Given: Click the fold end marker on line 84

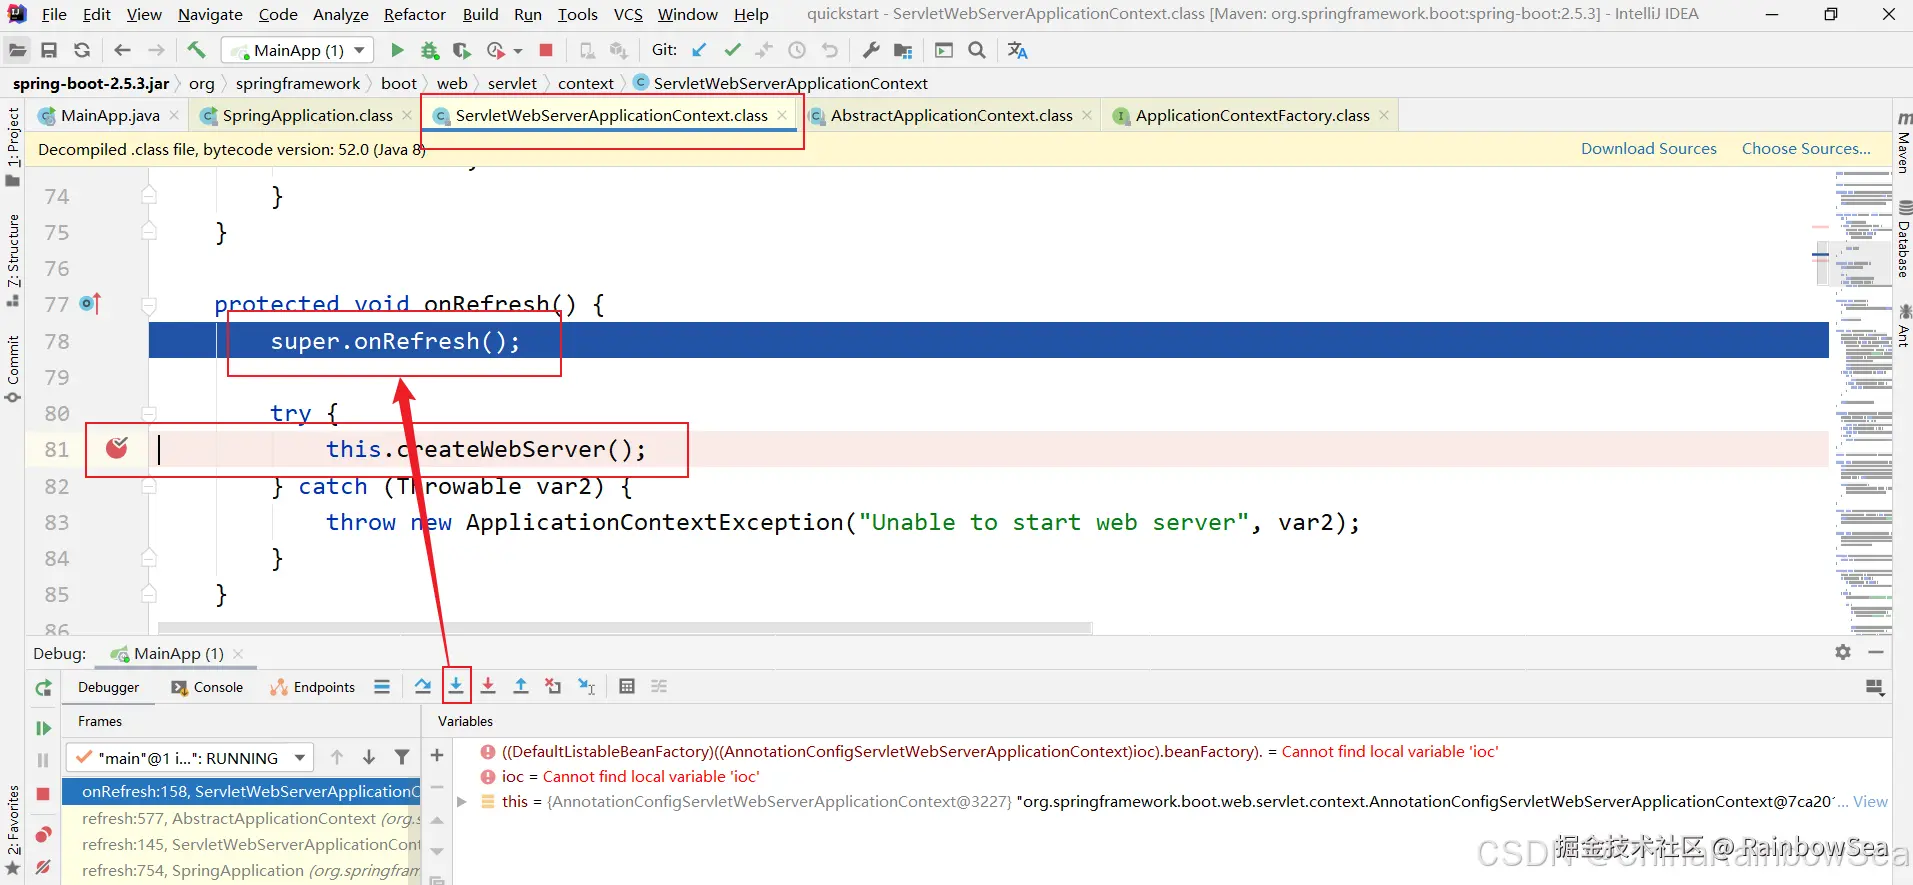Looking at the screenshot, I should [x=149, y=558].
